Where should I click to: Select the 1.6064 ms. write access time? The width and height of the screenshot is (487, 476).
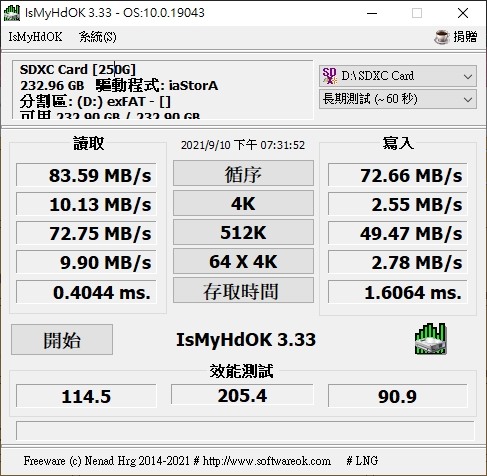(x=398, y=292)
